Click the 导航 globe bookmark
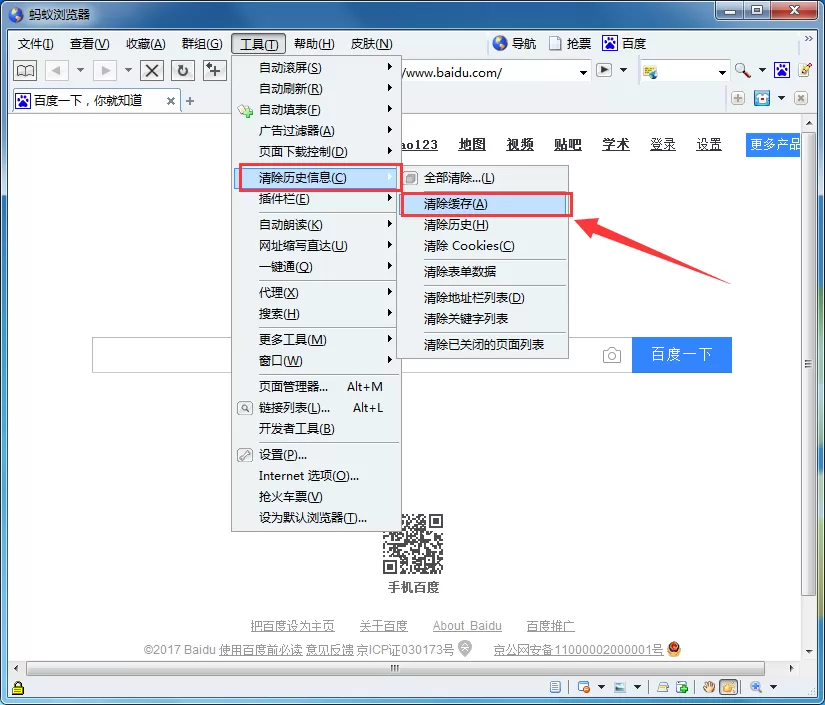The height and width of the screenshot is (705, 825). (x=514, y=44)
